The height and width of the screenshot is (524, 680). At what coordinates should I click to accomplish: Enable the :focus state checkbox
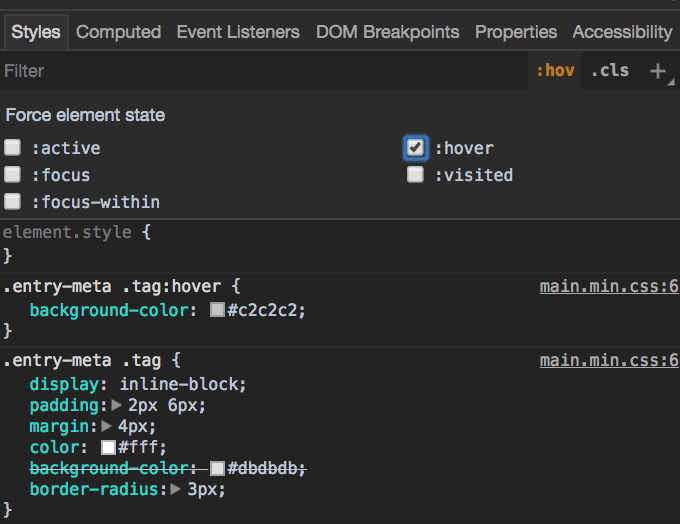(13, 175)
